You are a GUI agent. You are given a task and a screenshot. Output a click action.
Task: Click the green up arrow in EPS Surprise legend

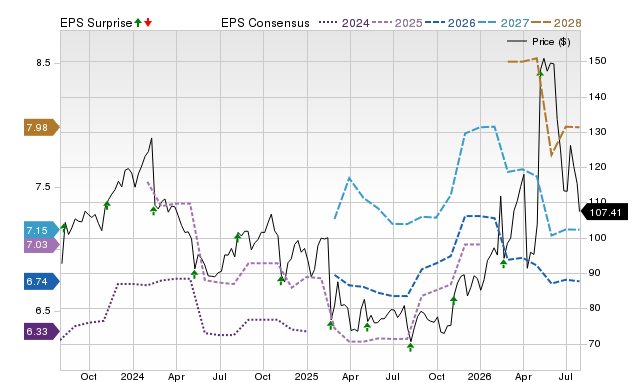(x=138, y=22)
